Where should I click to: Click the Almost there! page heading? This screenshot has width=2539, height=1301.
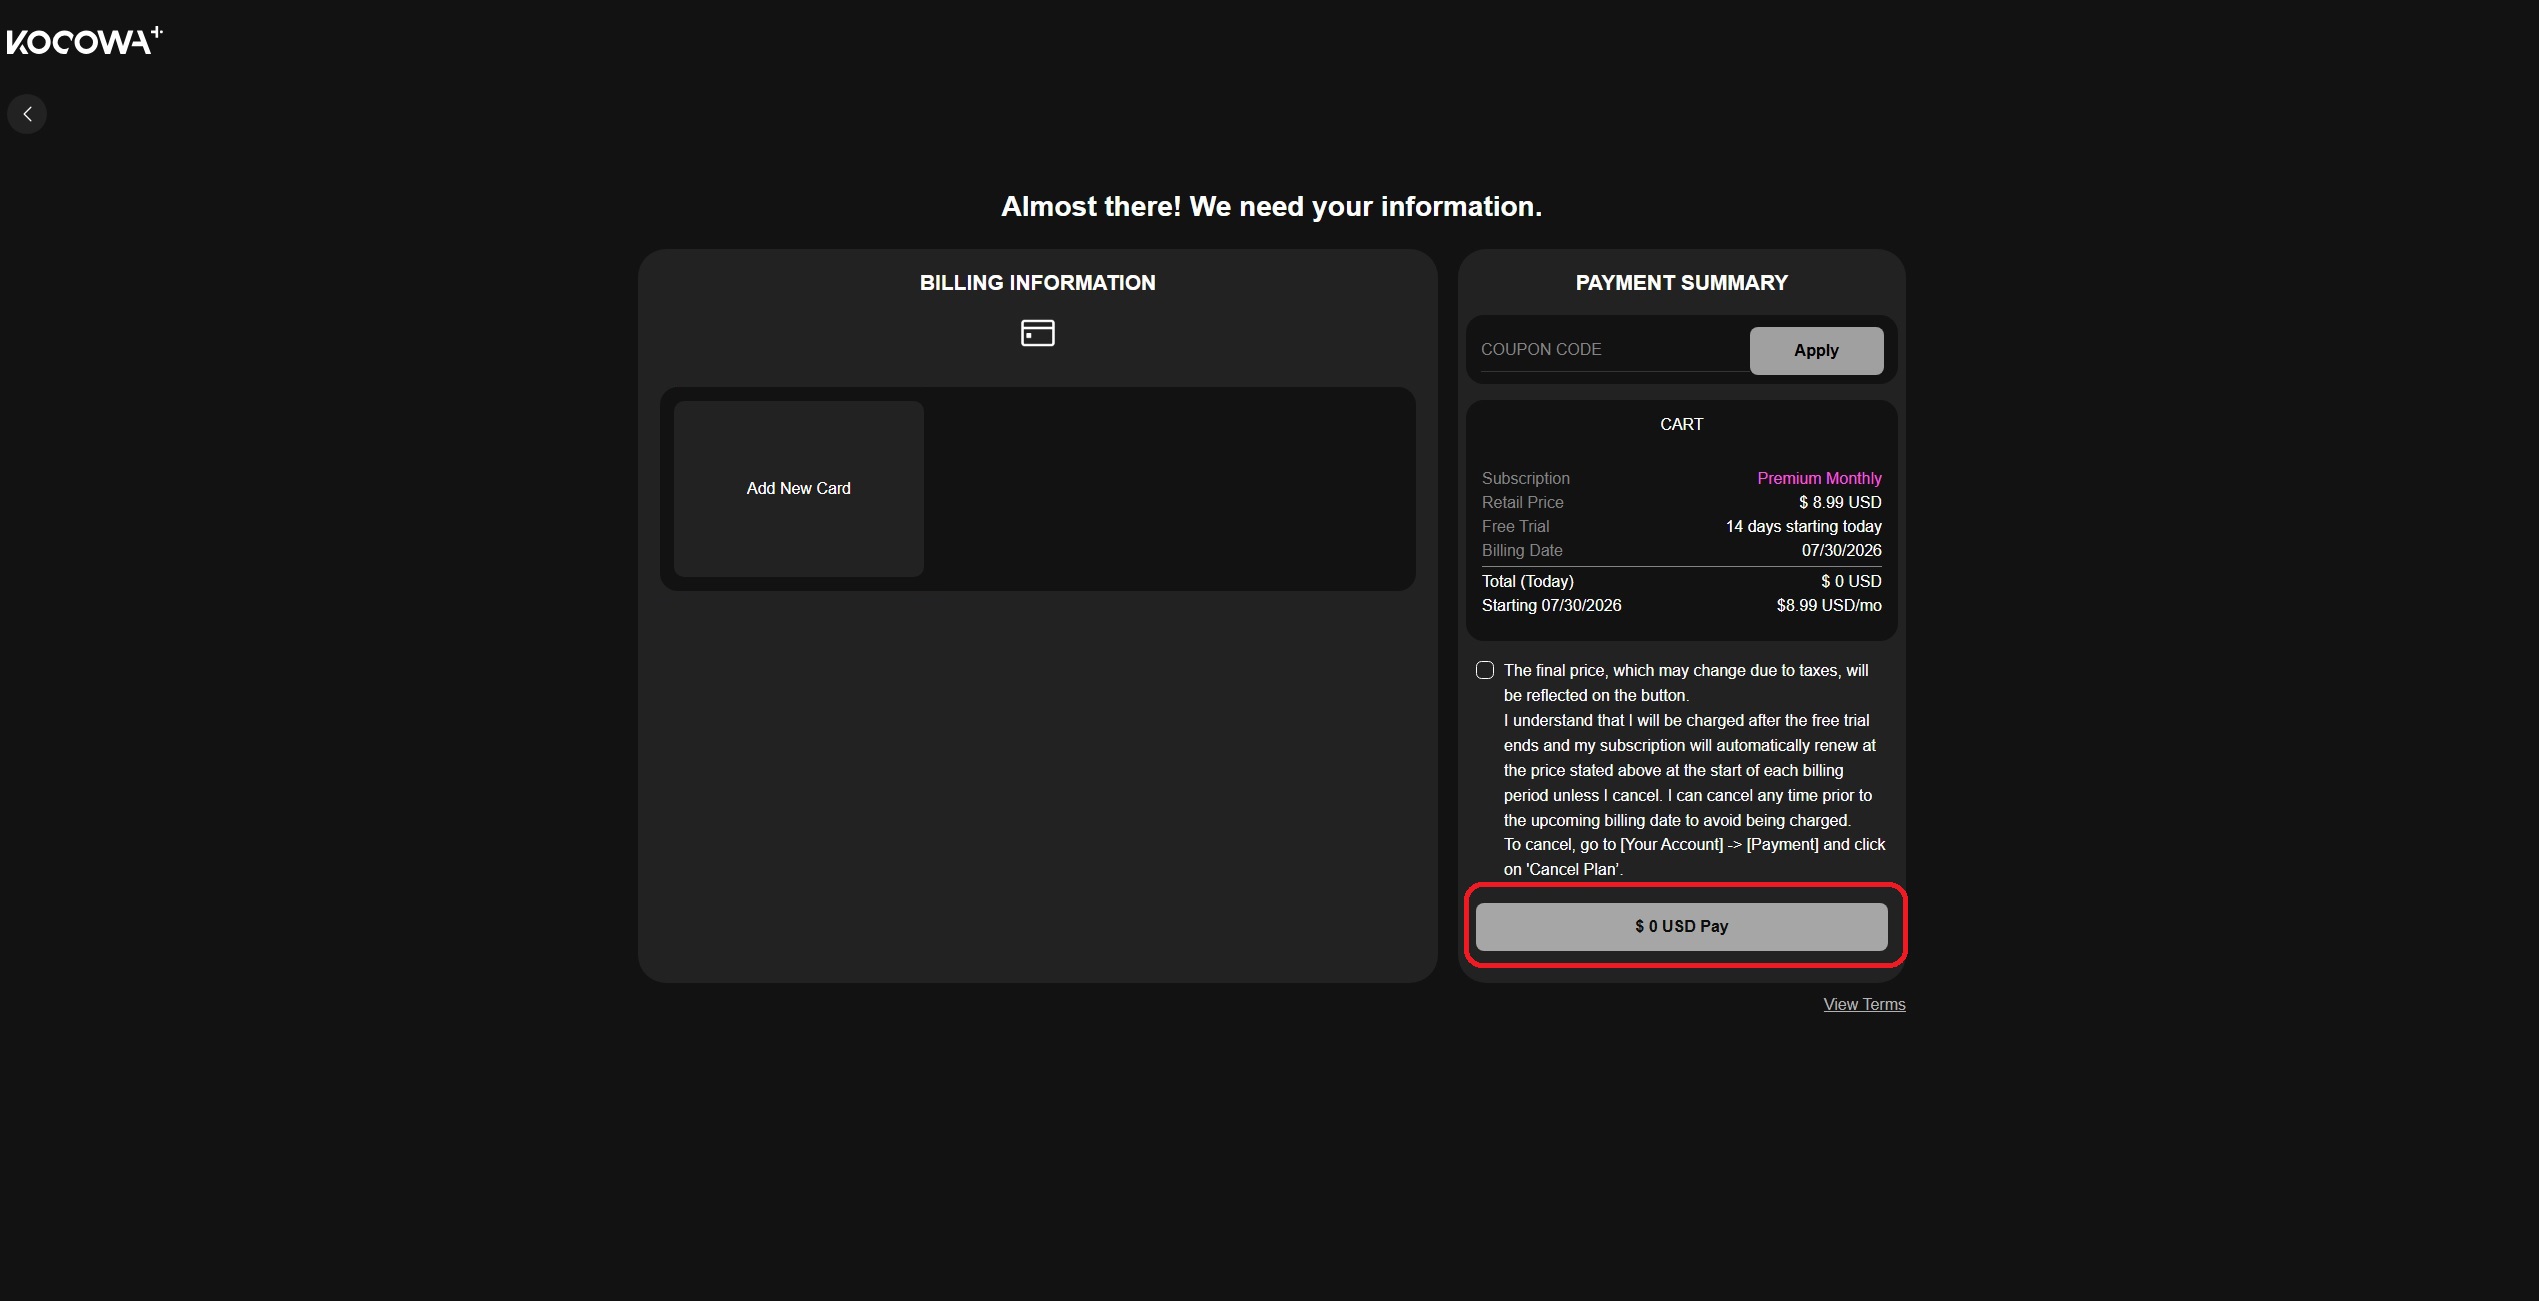point(1271,207)
